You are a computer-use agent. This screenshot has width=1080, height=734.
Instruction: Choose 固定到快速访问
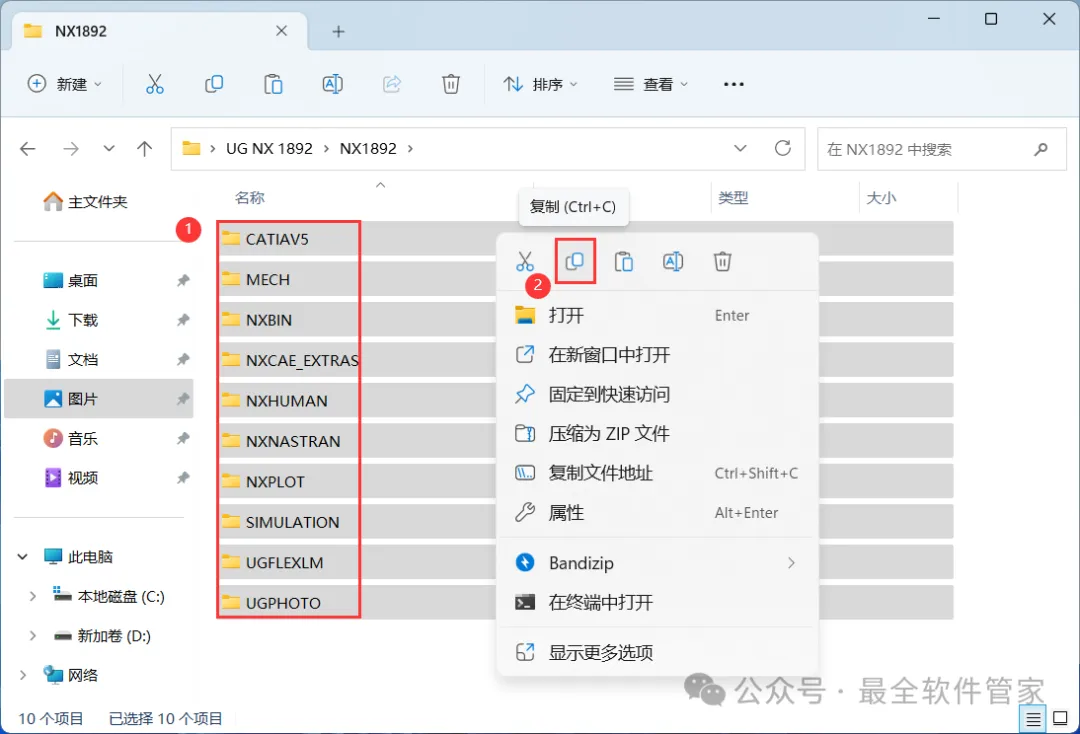click(x=657, y=395)
